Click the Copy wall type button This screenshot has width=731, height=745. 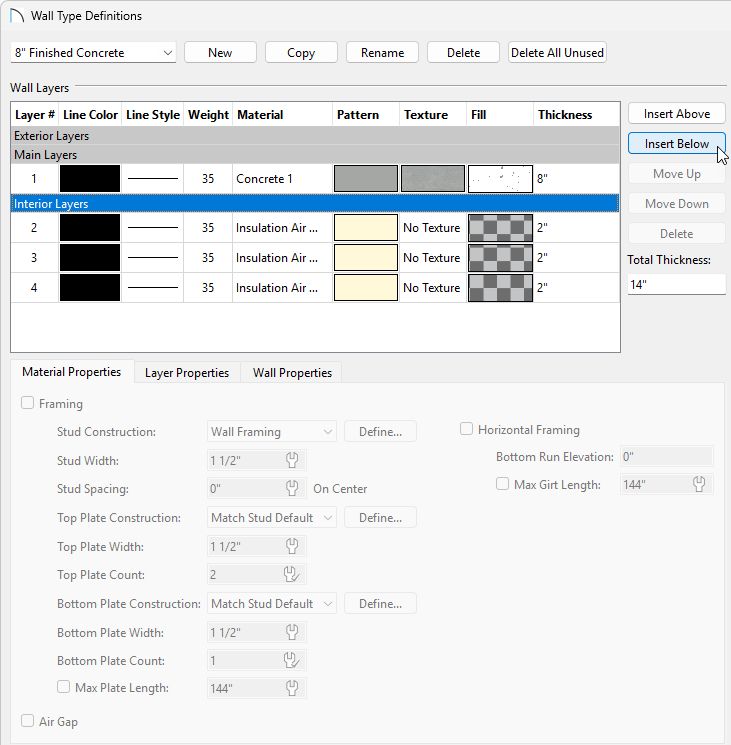pos(301,52)
